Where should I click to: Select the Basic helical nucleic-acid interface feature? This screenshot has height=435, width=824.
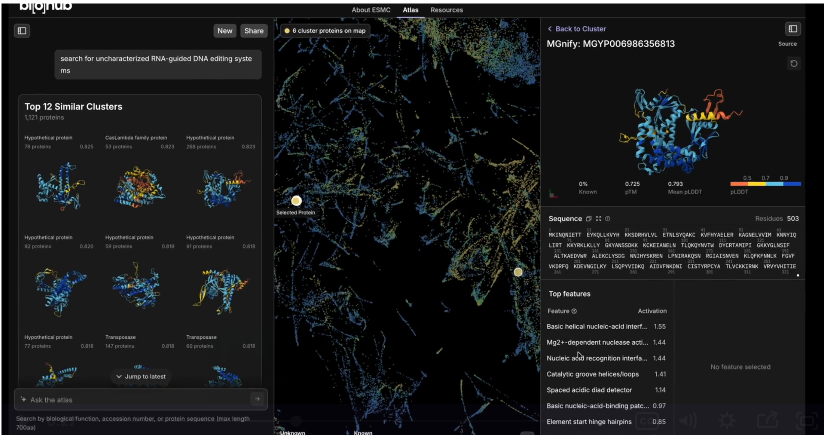coord(606,327)
